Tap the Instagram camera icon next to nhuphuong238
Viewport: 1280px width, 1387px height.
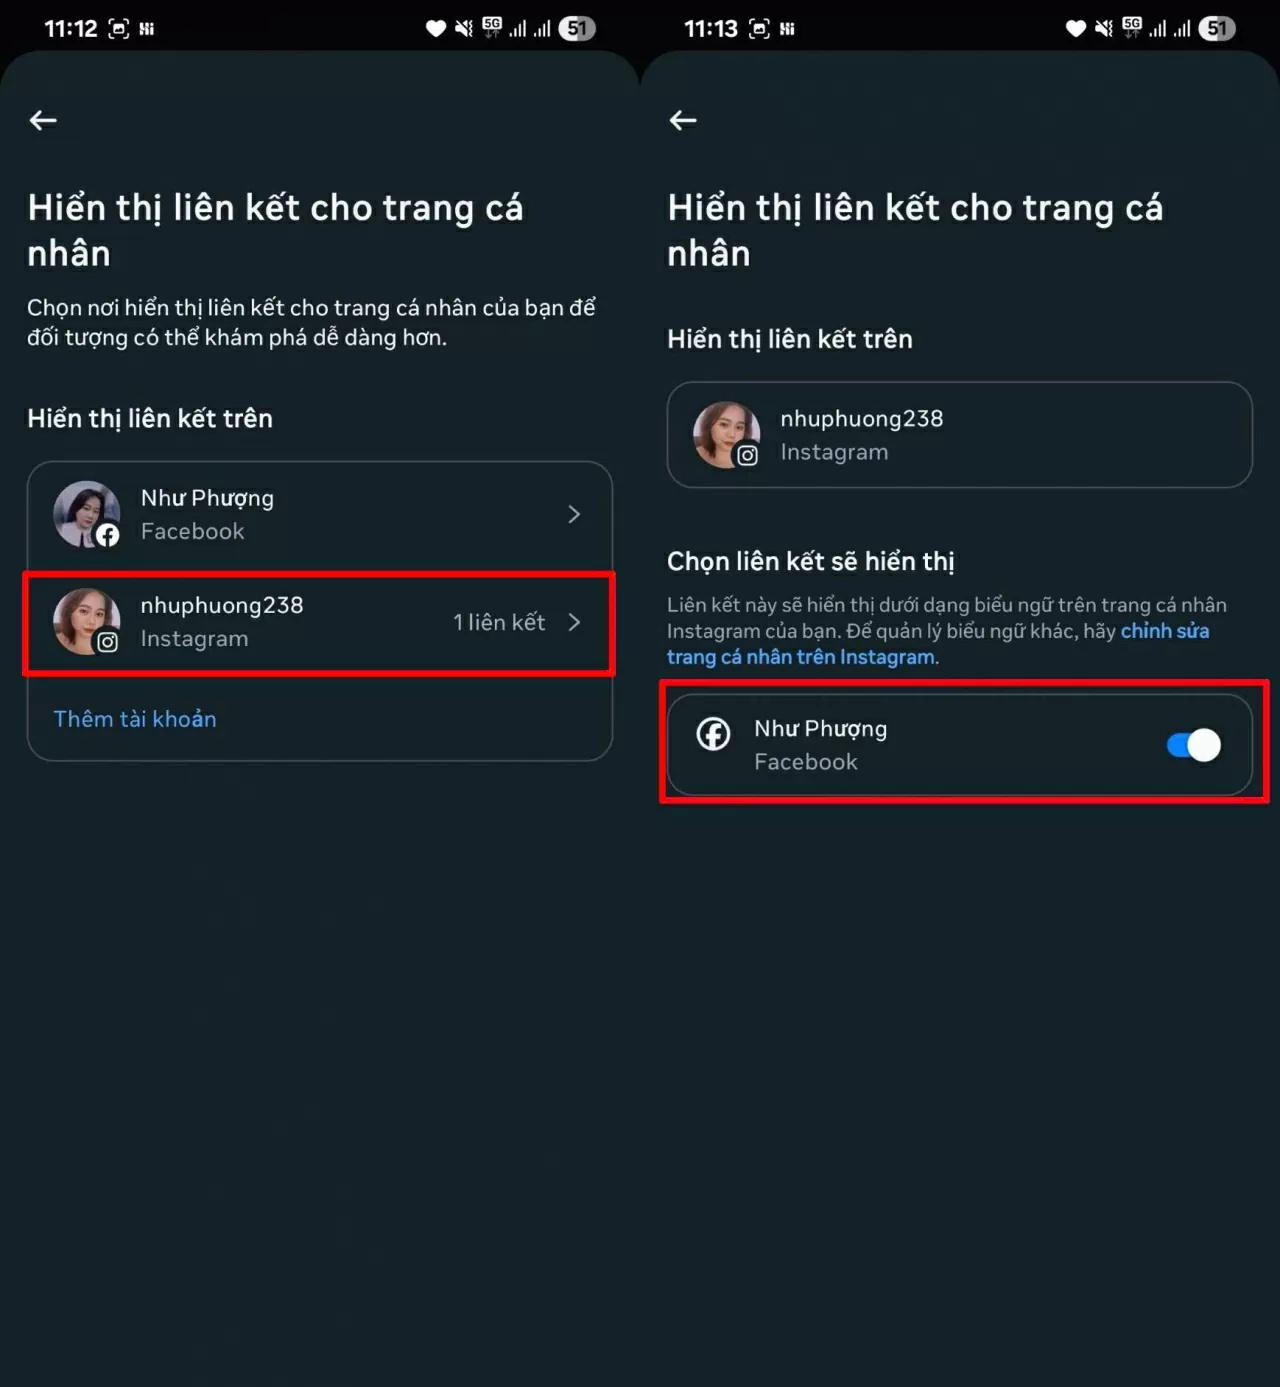click(748, 453)
